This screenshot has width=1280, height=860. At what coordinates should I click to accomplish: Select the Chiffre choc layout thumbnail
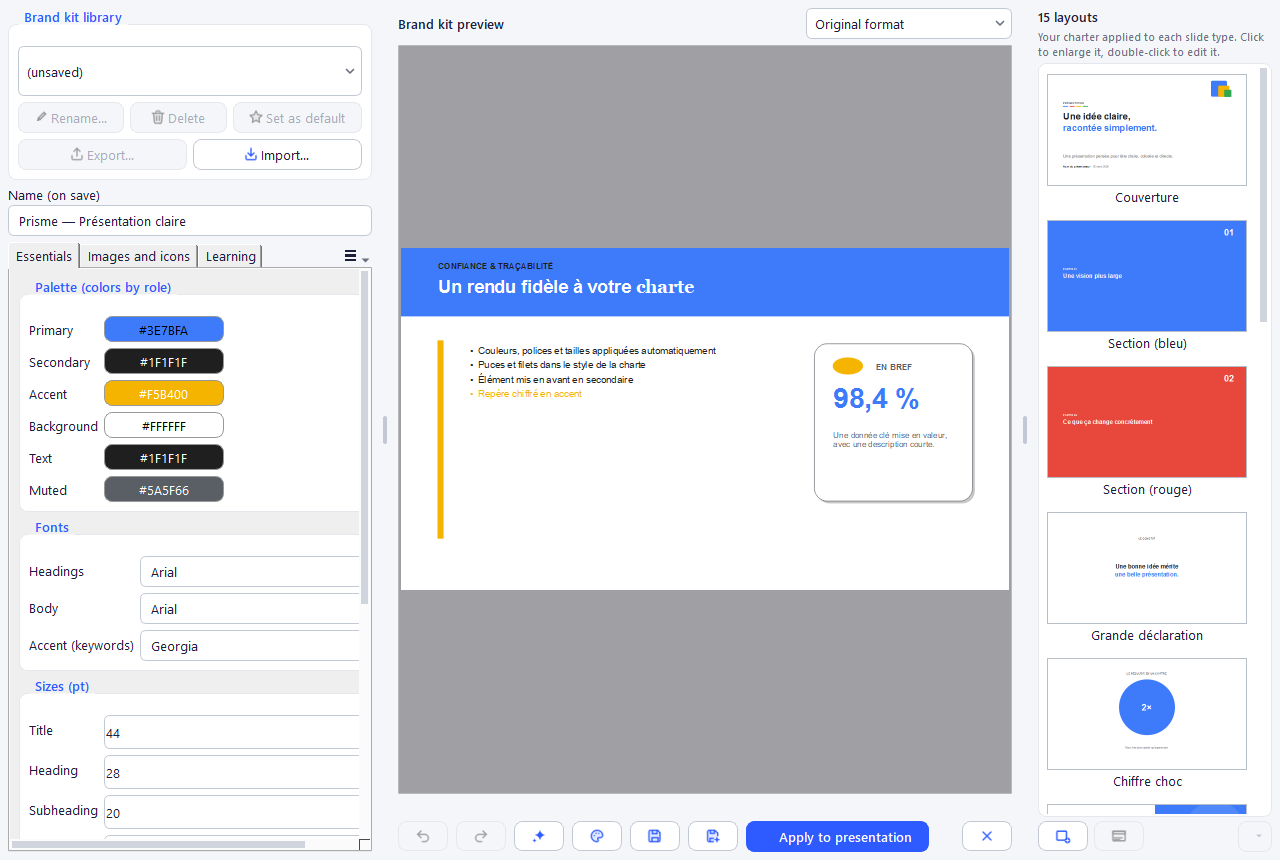pos(1147,714)
